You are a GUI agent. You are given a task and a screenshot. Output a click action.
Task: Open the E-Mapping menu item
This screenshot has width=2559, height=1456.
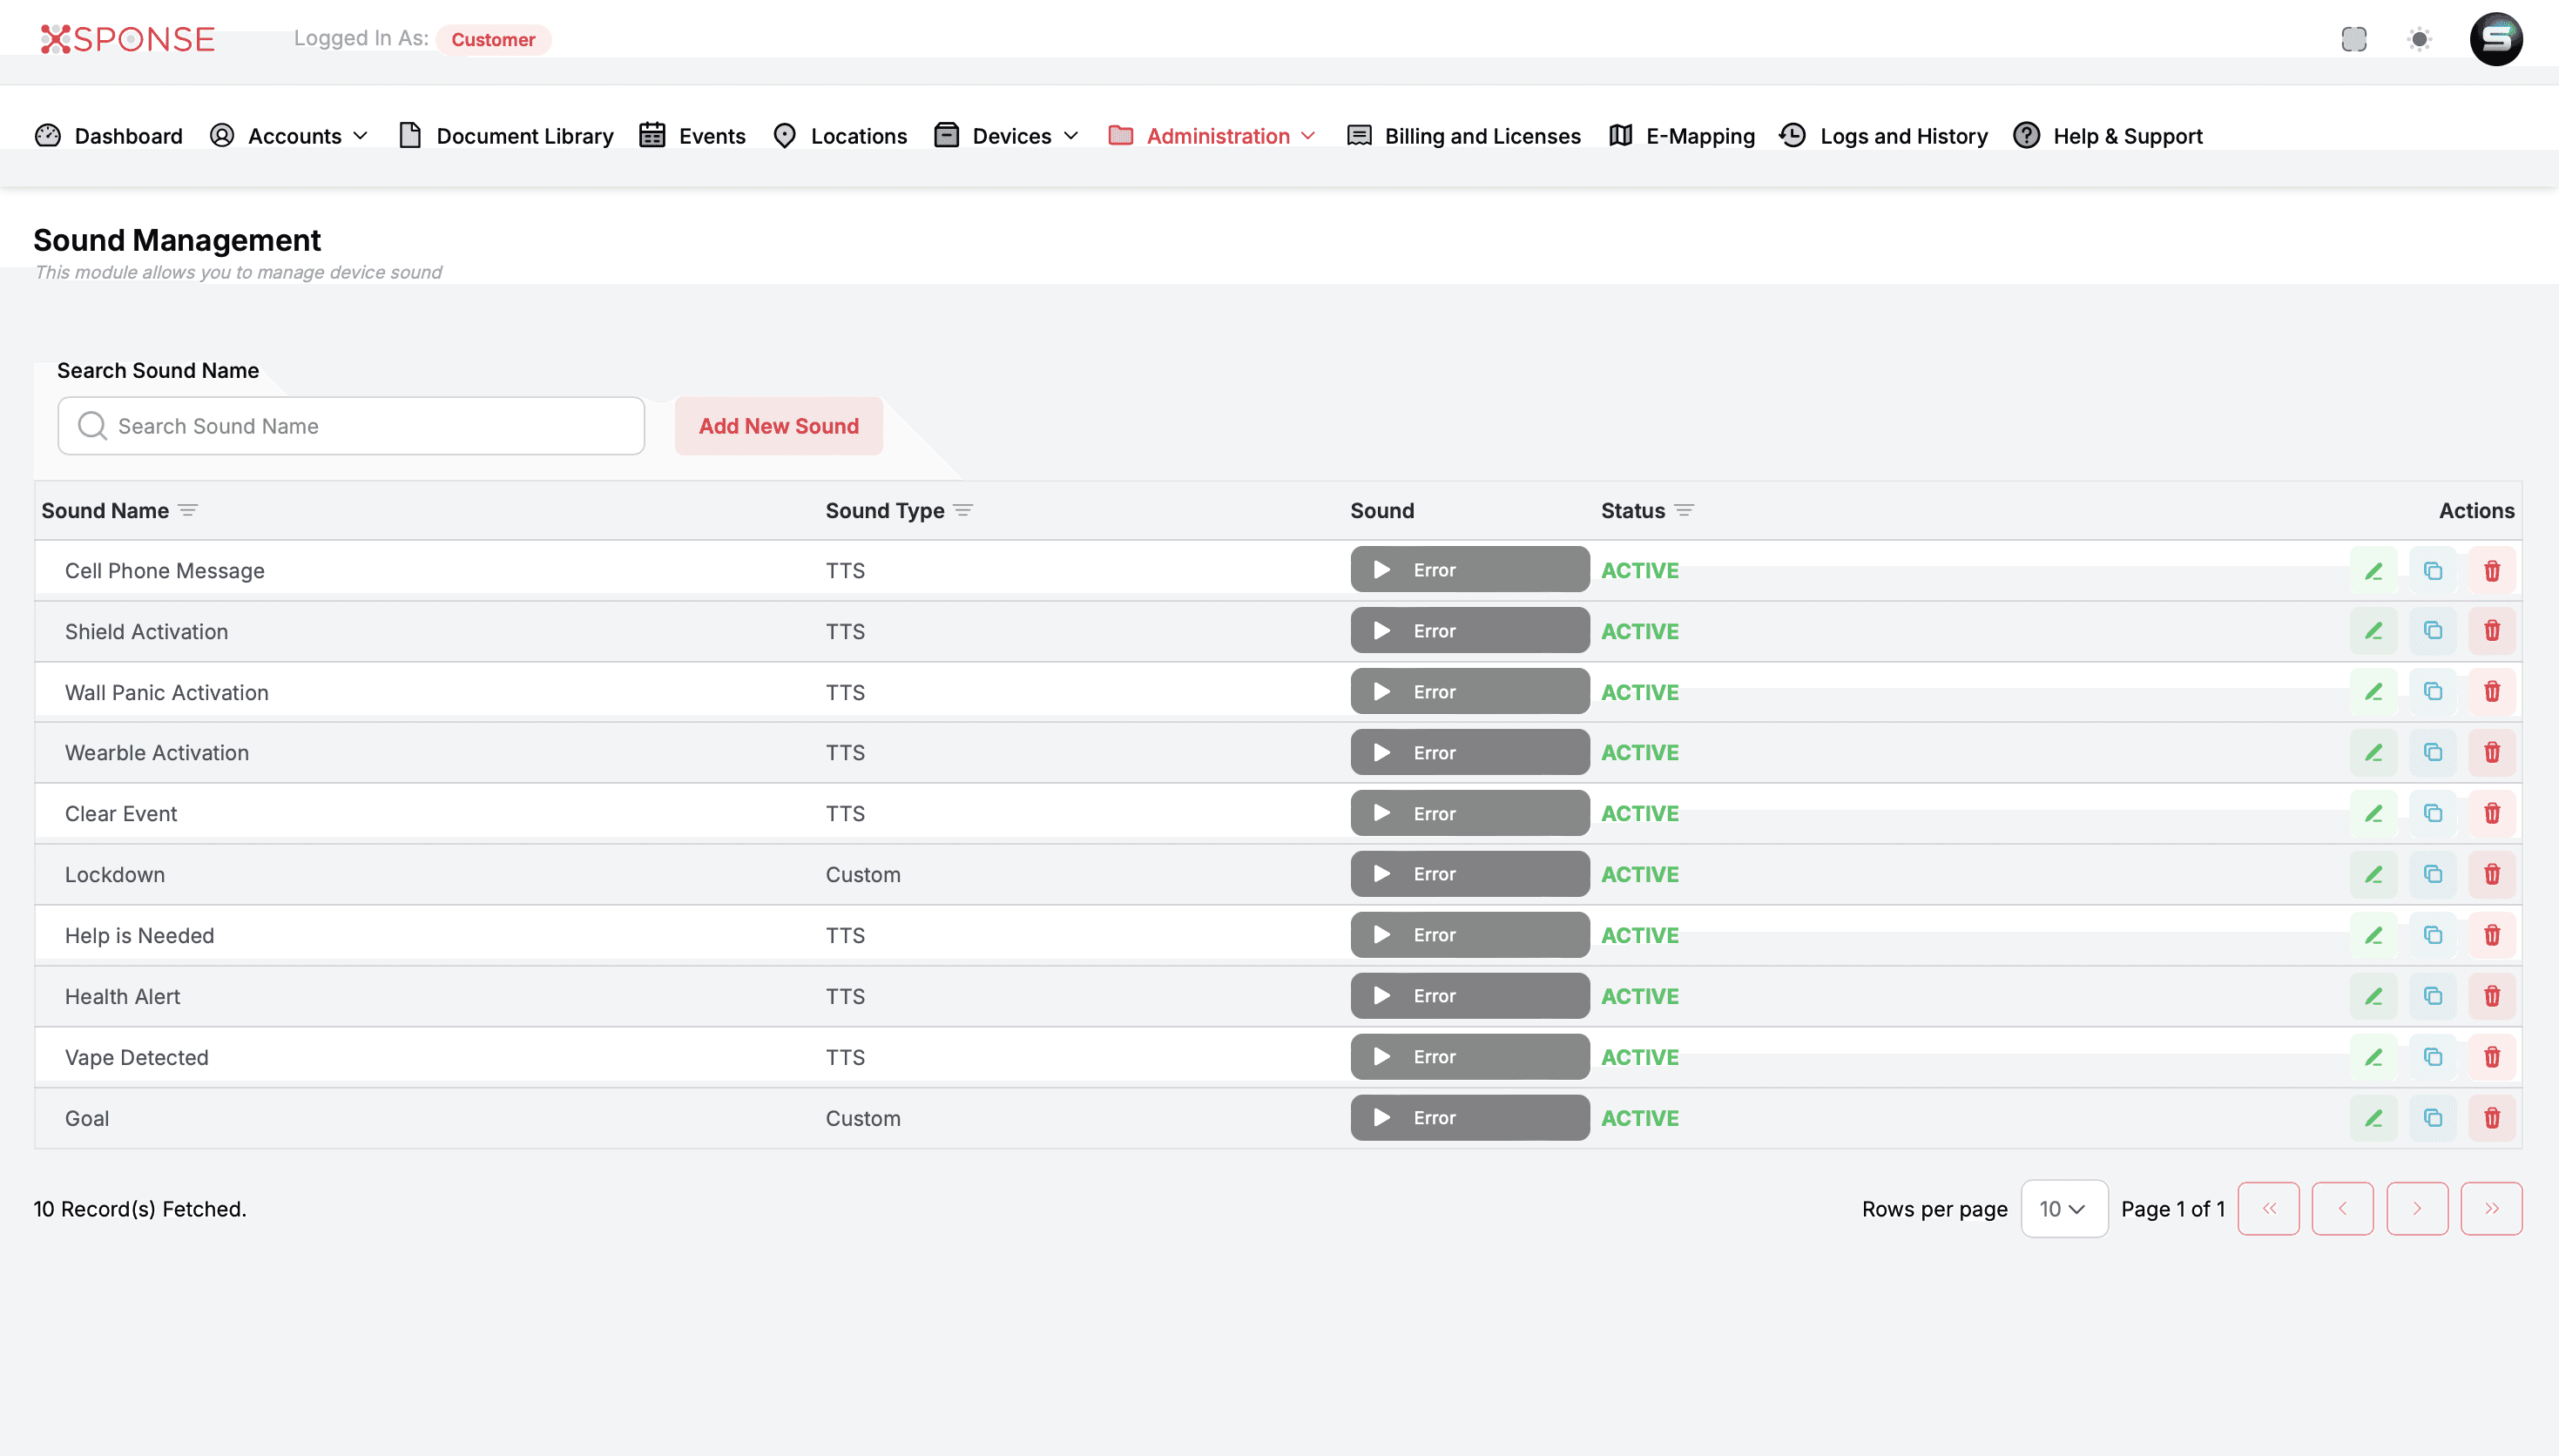pyautogui.click(x=1681, y=136)
